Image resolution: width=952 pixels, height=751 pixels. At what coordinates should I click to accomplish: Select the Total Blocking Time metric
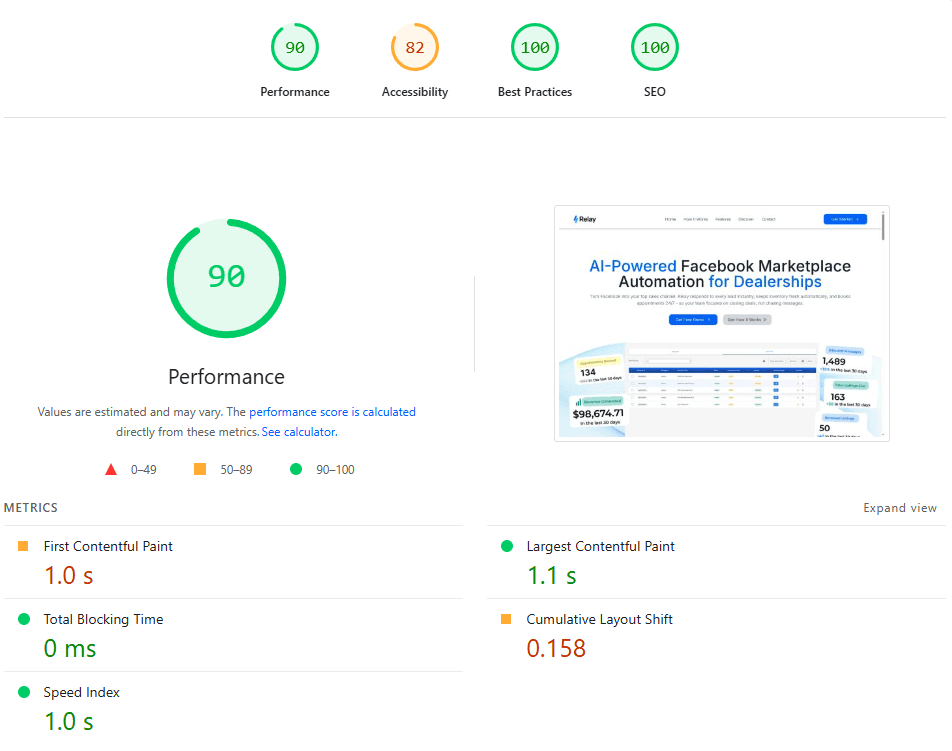[x=233, y=635]
